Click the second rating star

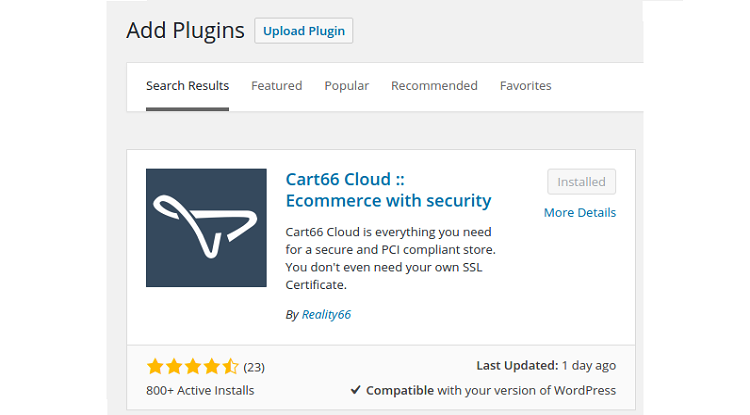(x=174, y=366)
